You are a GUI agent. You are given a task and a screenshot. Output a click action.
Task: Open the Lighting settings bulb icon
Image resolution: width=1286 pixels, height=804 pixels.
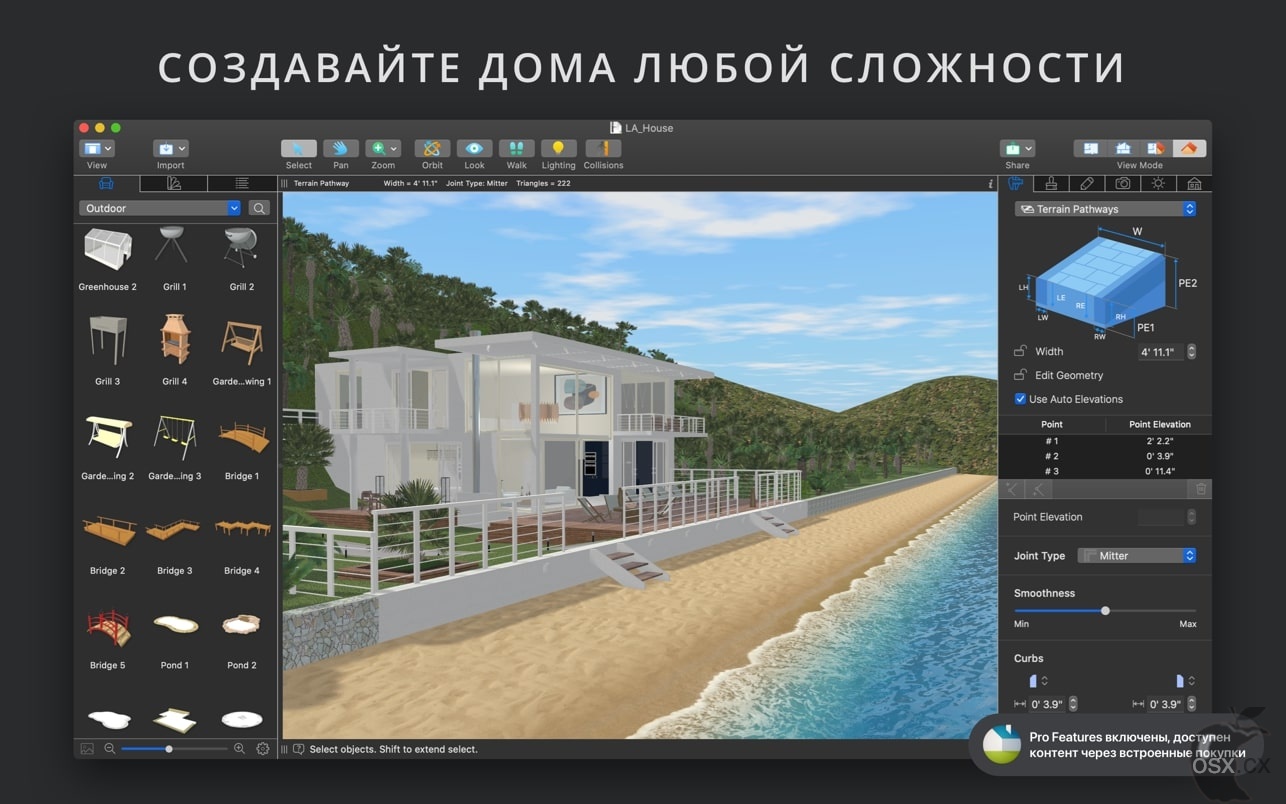click(558, 148)
